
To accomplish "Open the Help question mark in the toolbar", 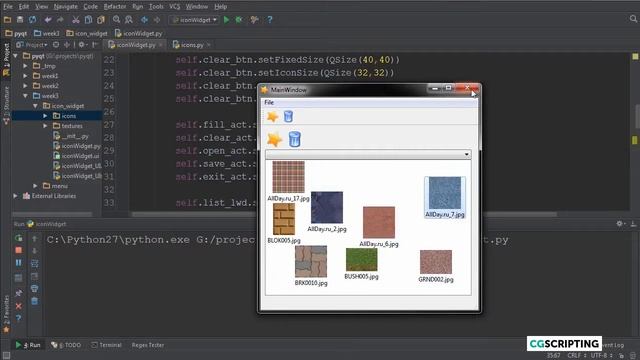I will (270, 20).
